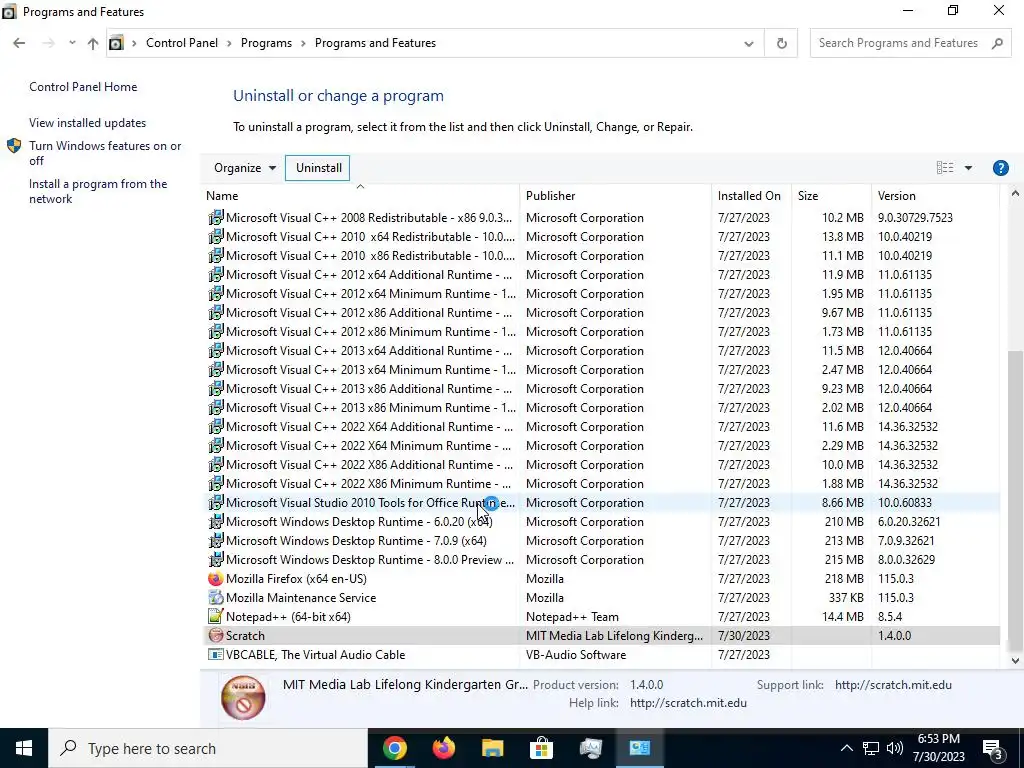1024x768 pixels.
Task: Sort by the Installed On column header
Action: tap(752, 195)
